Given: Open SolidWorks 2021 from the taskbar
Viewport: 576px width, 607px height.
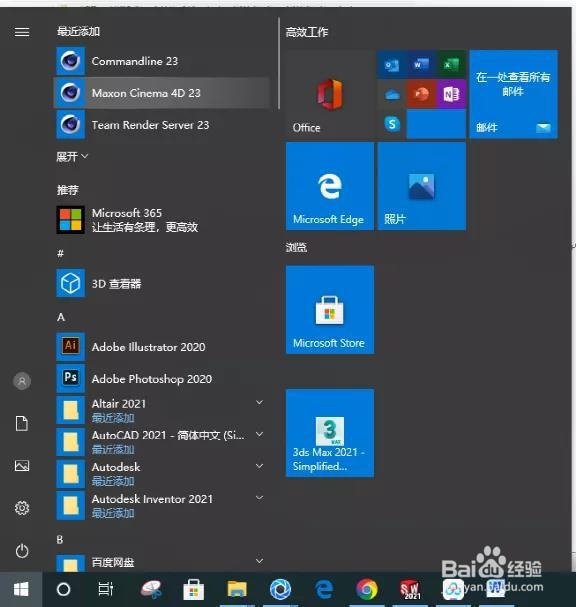Looking at the screenshot, I should 410,590.
